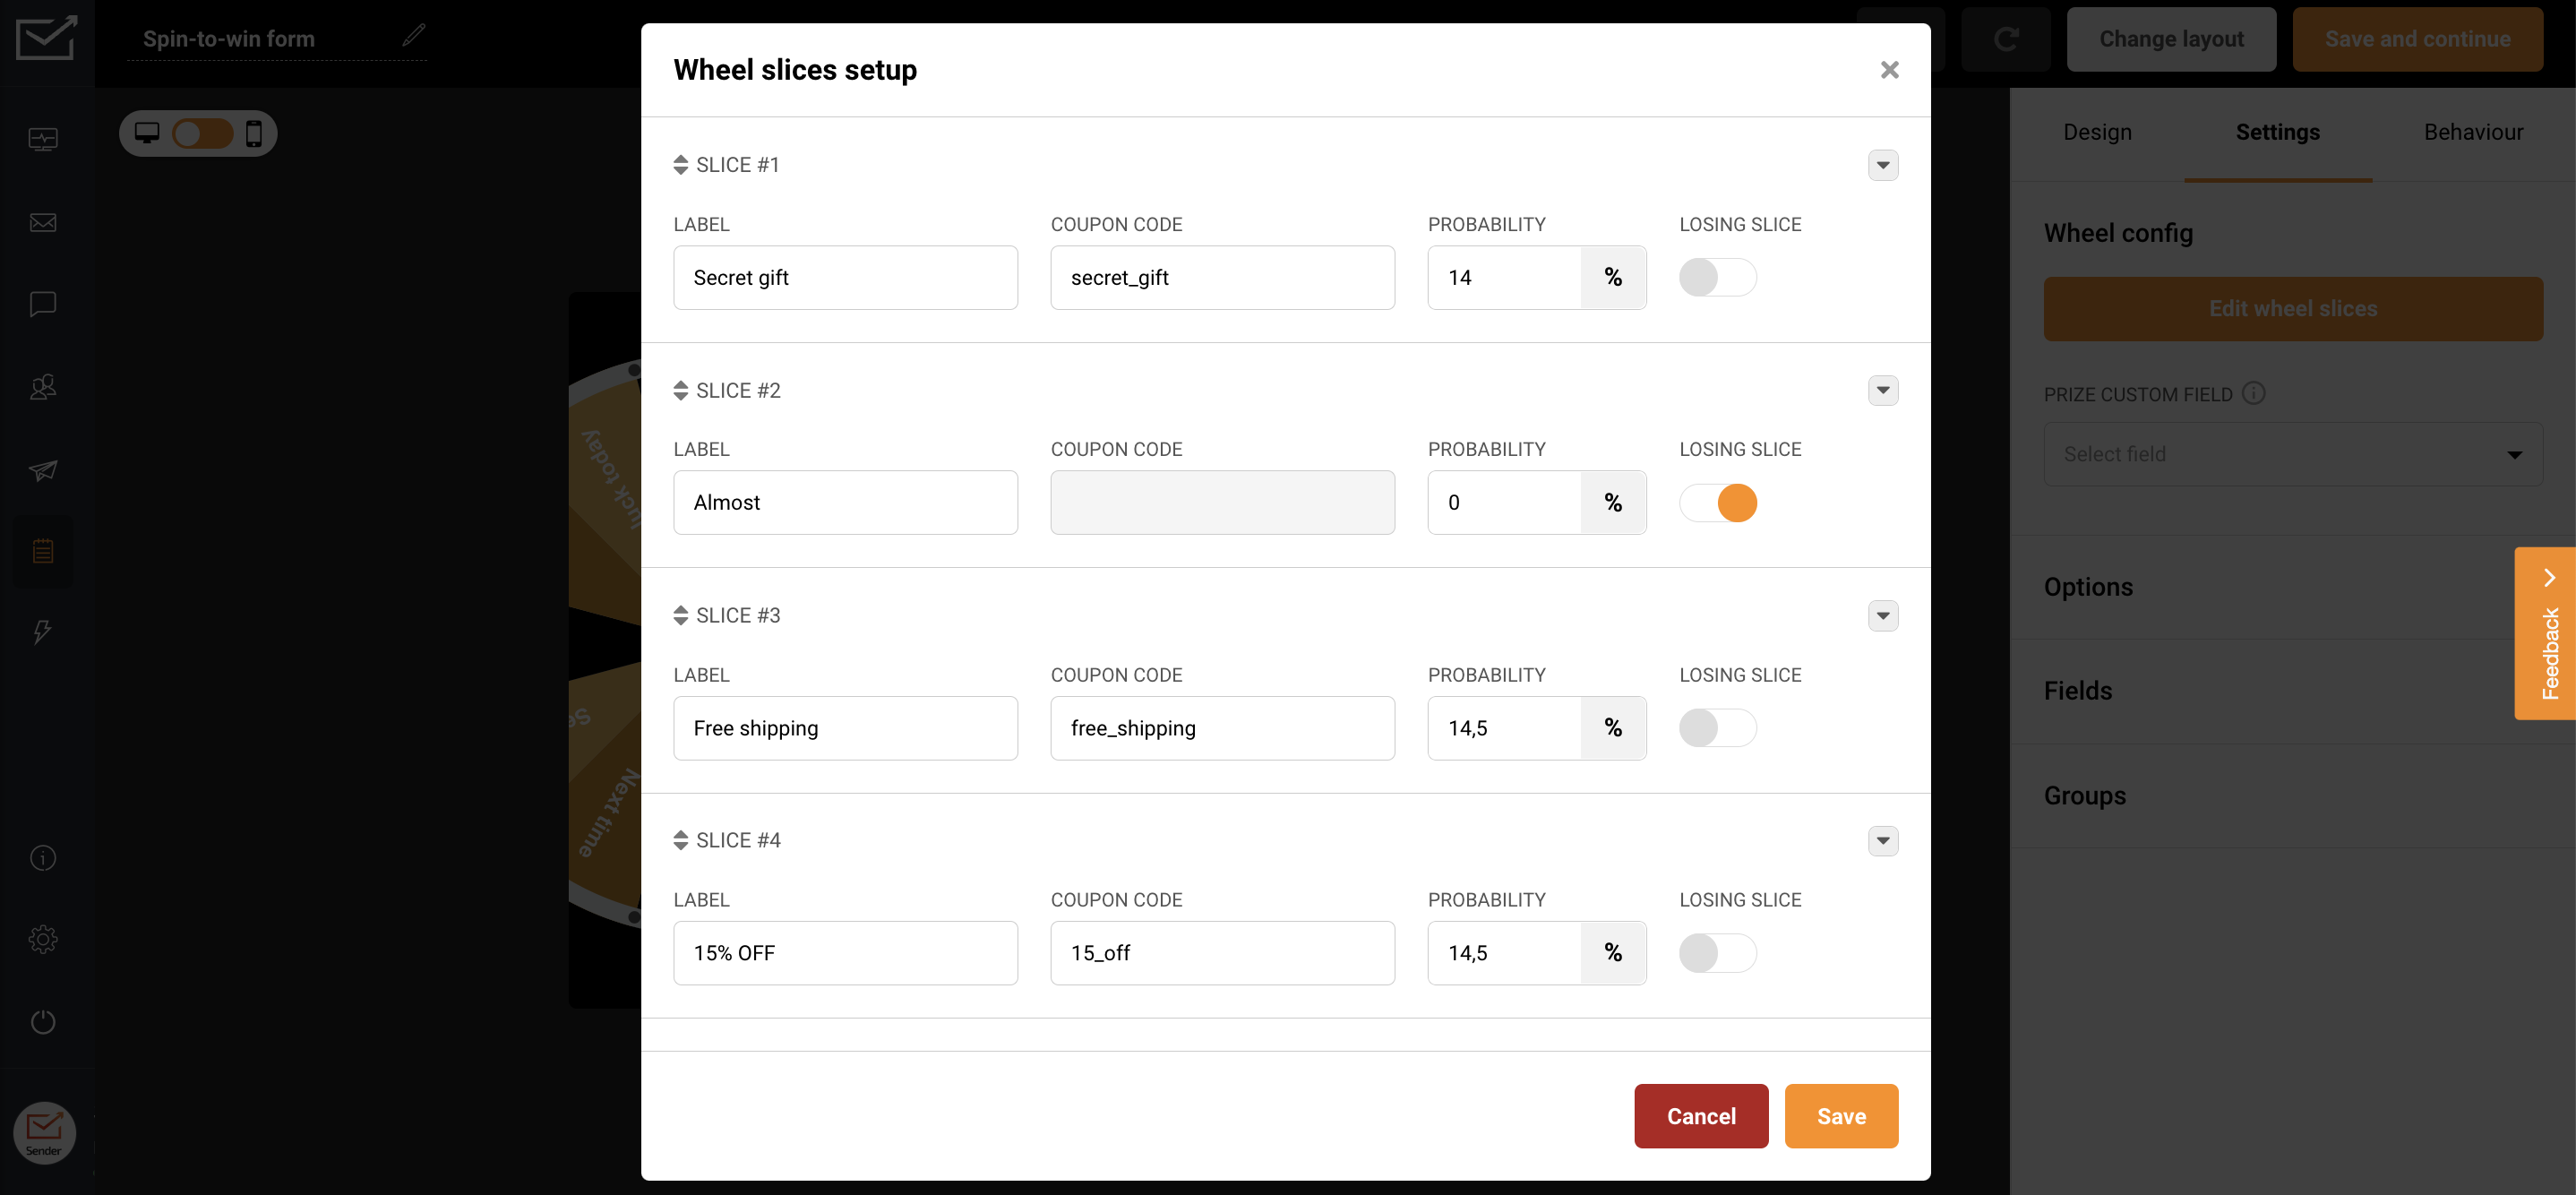The image size is (2576, 1195).
Task: Open the paper plane icon in sidebar
Action: (x=43, y=470)
